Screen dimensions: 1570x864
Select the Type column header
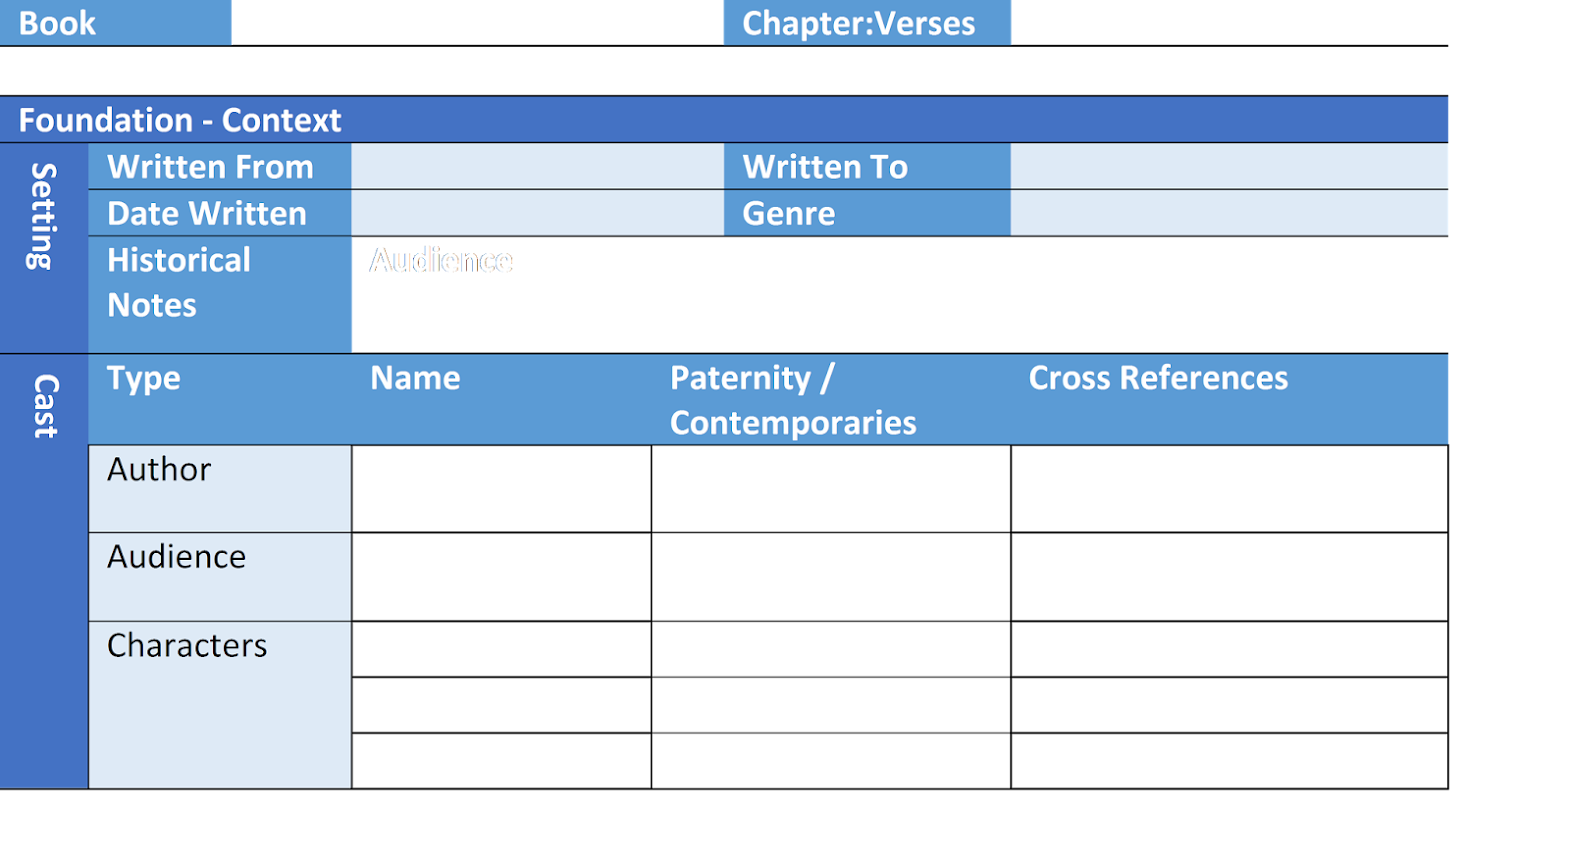(144, 378)
